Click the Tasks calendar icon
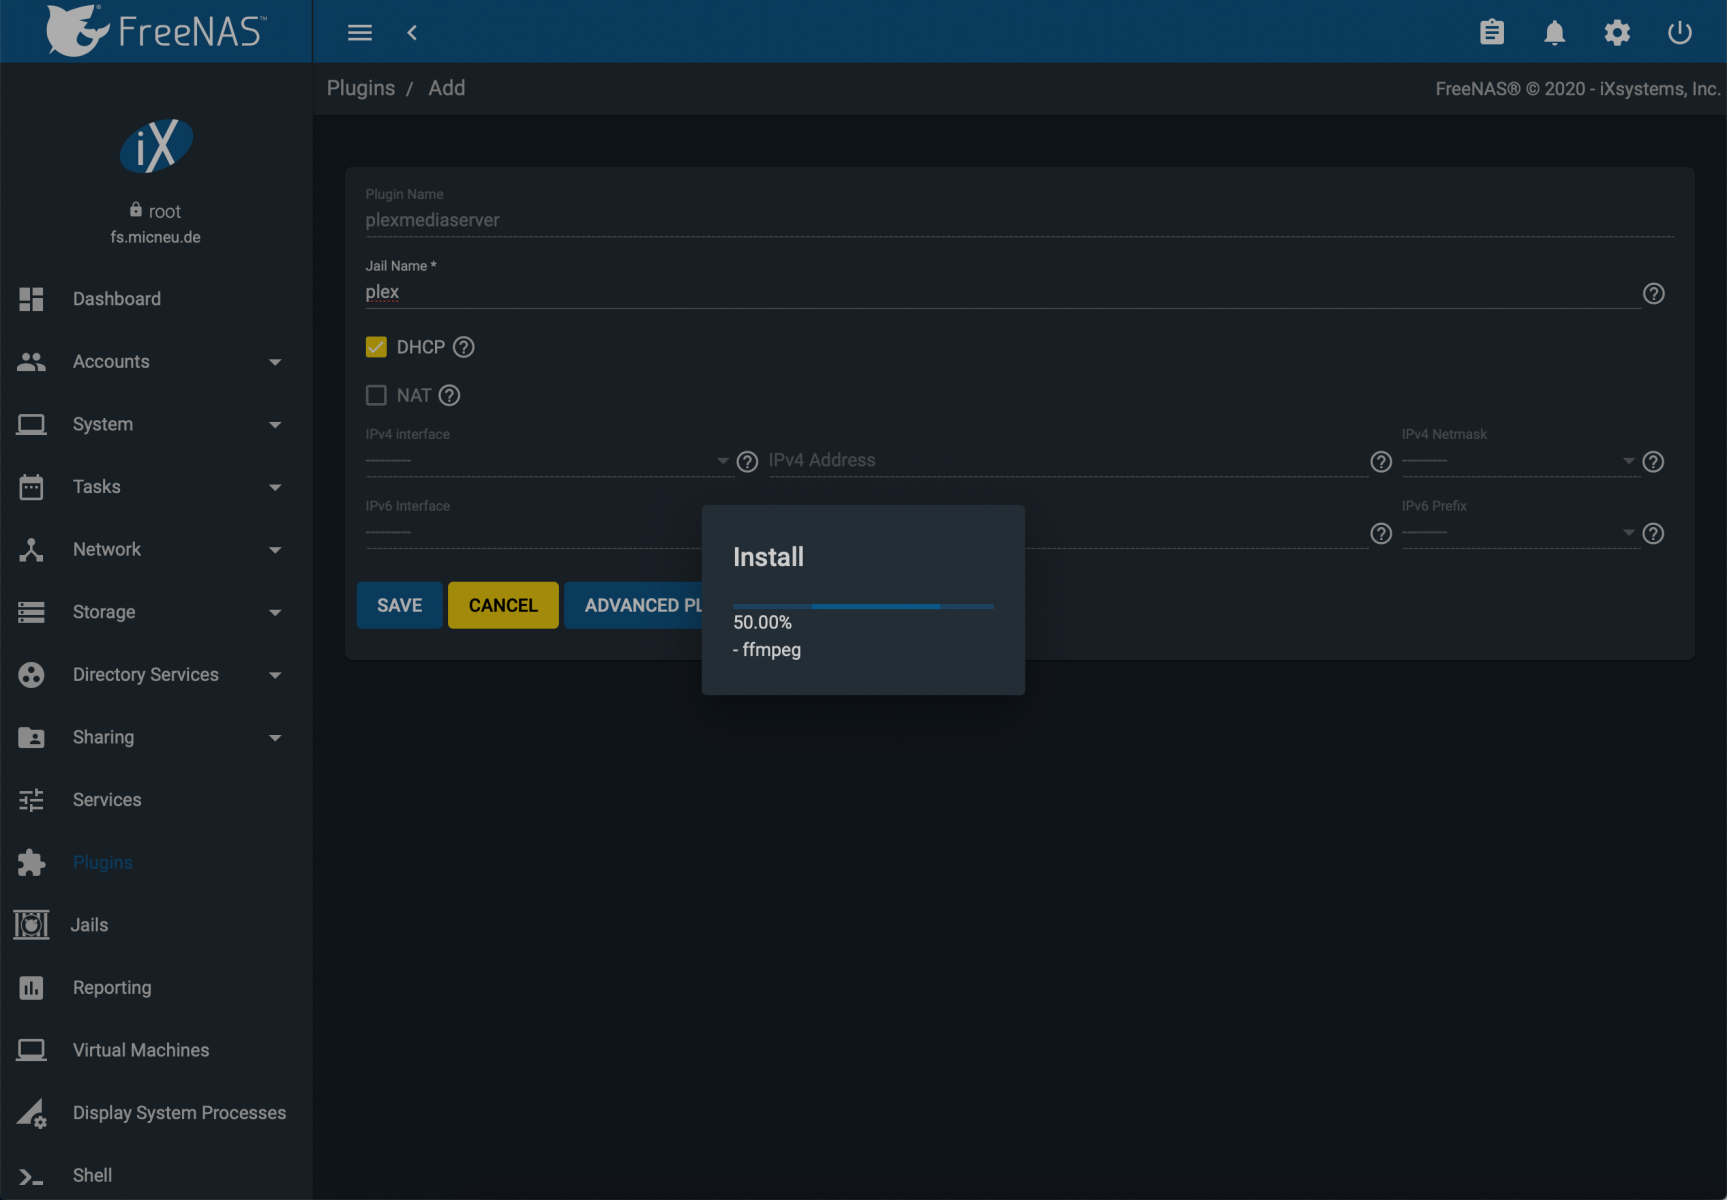This screenshot has height=1200, width=1727. [x=31, y=487]
